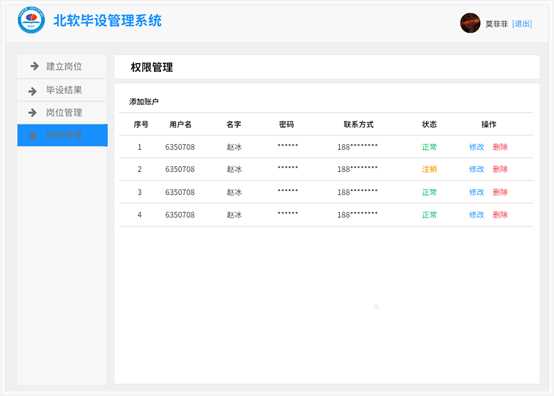
Task: Click masked password in row 2
Action: pyautogui.click(x=288, y=167)
